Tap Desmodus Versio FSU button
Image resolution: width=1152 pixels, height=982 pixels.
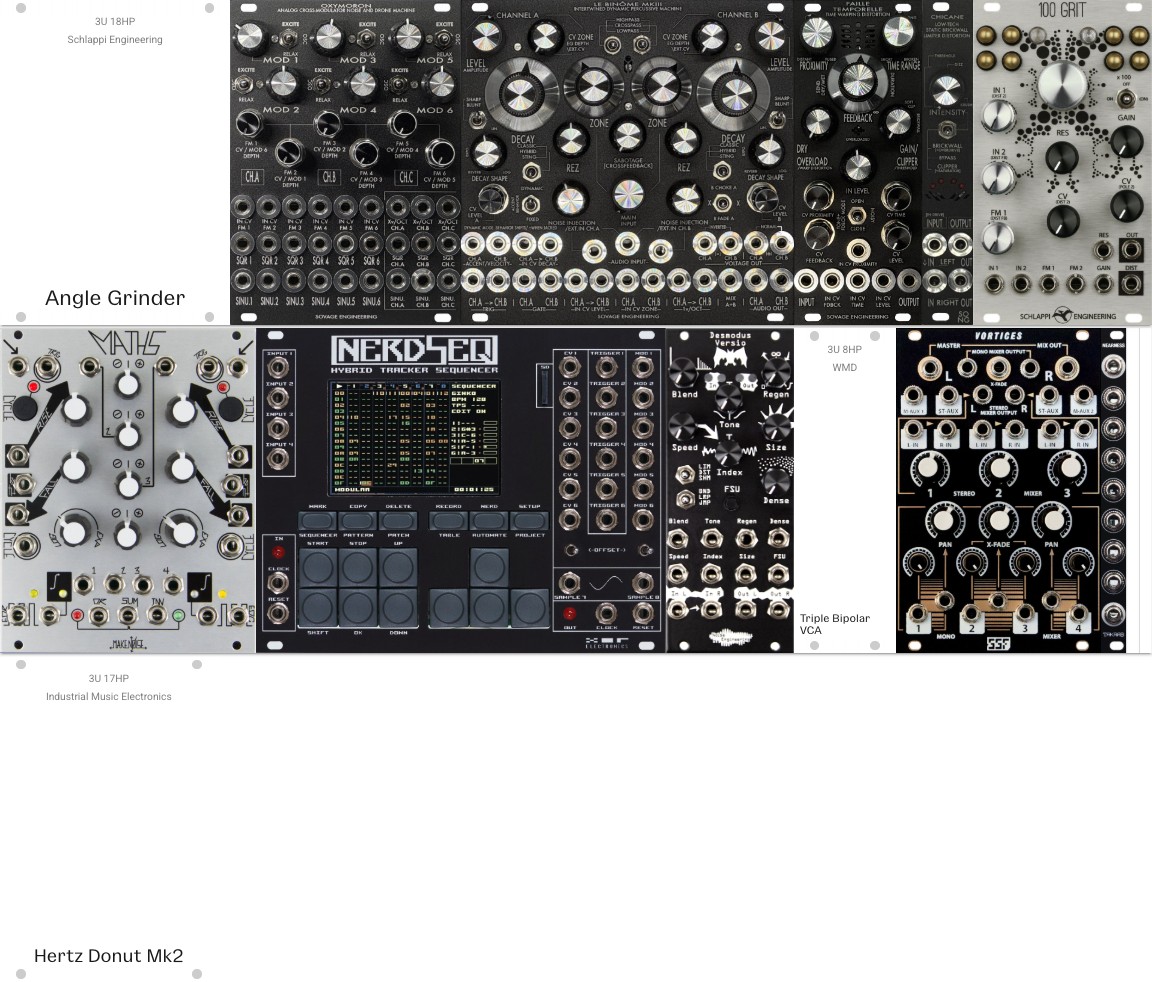[x=731, y=503]
